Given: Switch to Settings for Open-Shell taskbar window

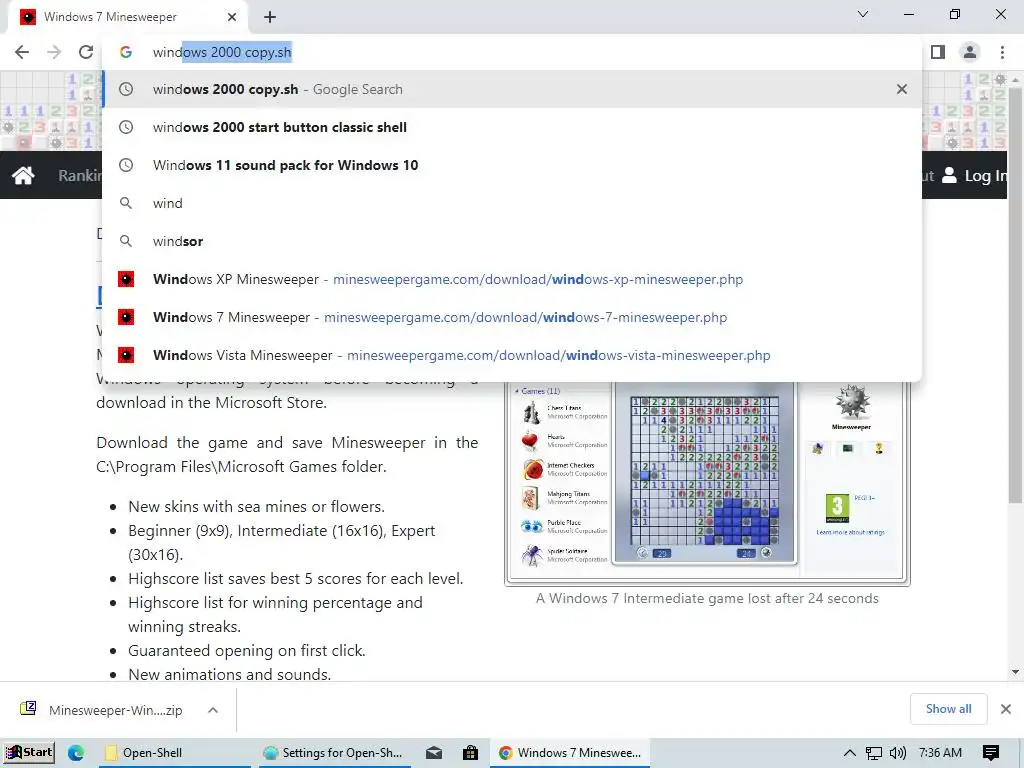Looking at the screenshot, I should 335,753.
